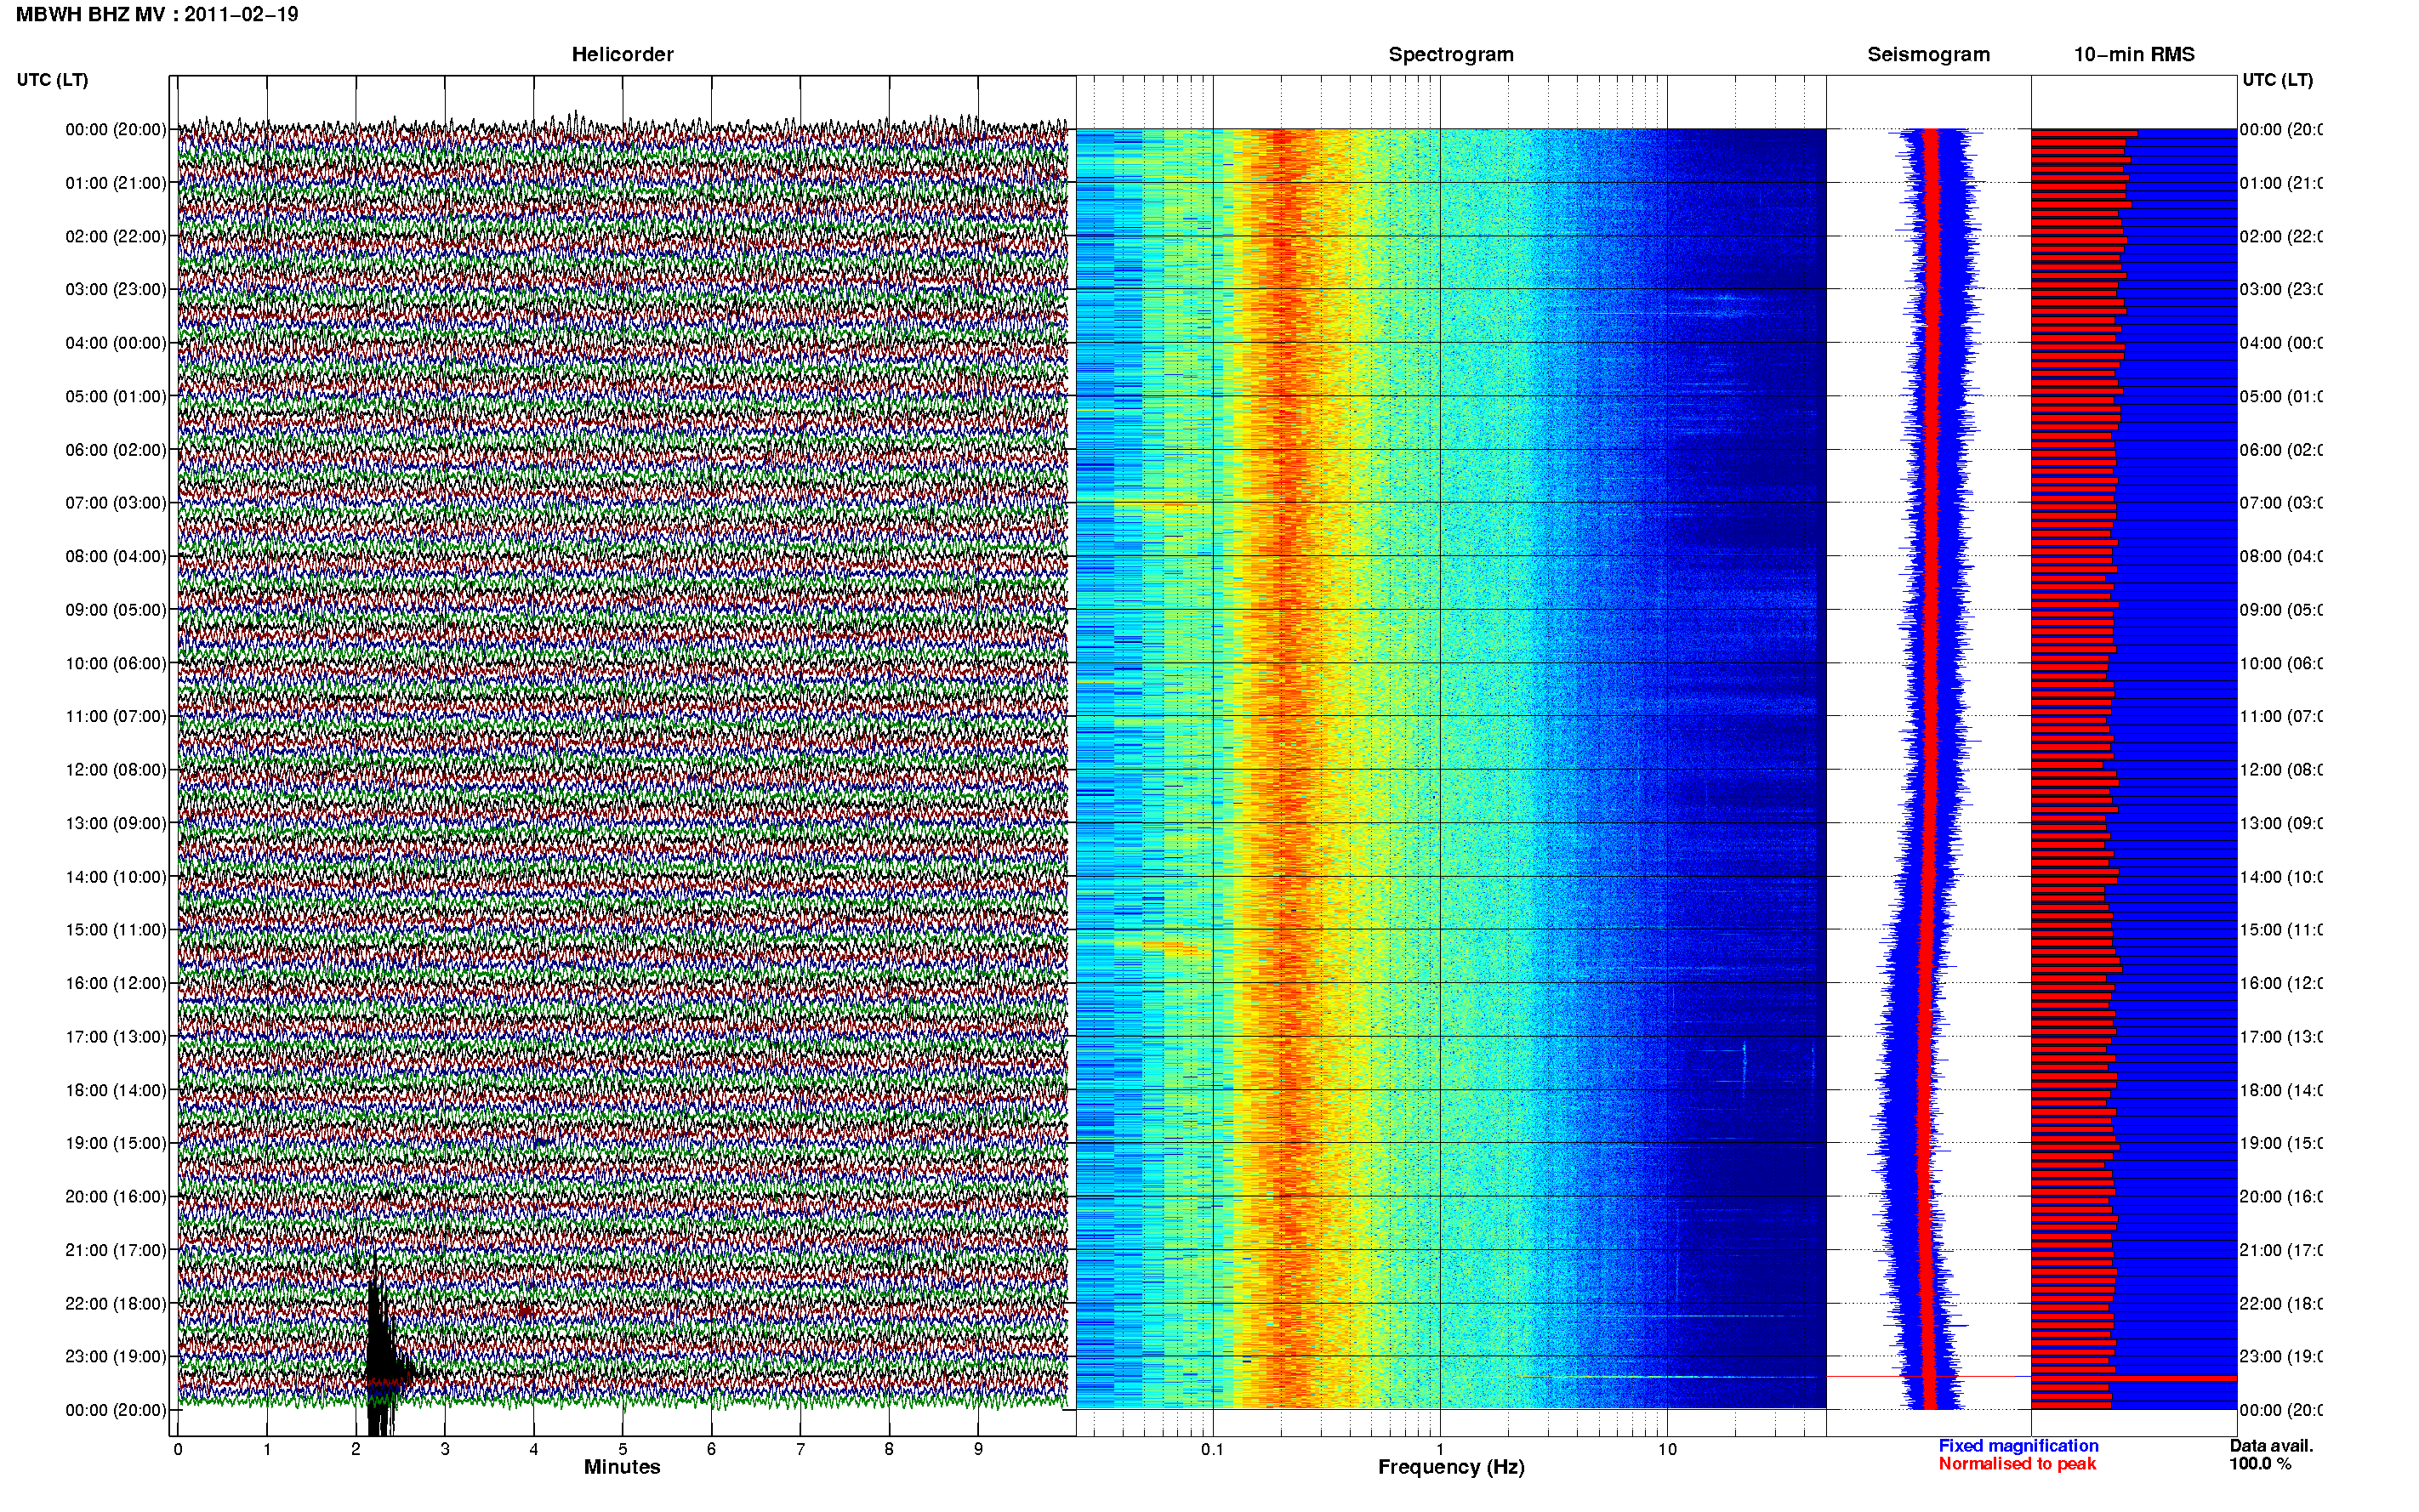The image size is (2419, 1512).
Task: Click the '0.1' frequency tick label
Action: coord(1212,1449)
